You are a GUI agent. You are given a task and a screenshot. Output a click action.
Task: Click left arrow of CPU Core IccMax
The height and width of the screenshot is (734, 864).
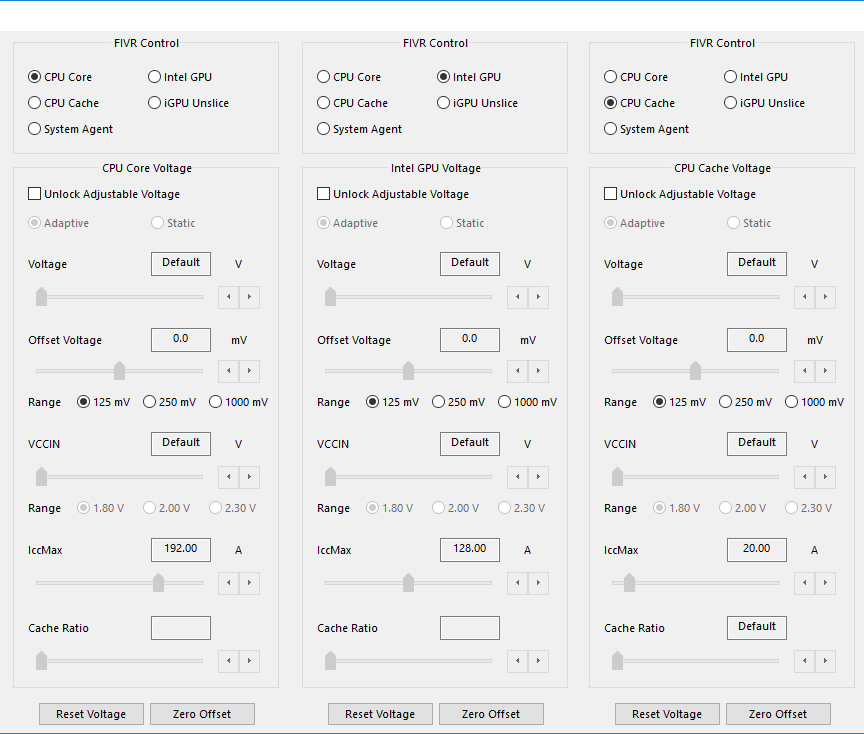[228, 584]
